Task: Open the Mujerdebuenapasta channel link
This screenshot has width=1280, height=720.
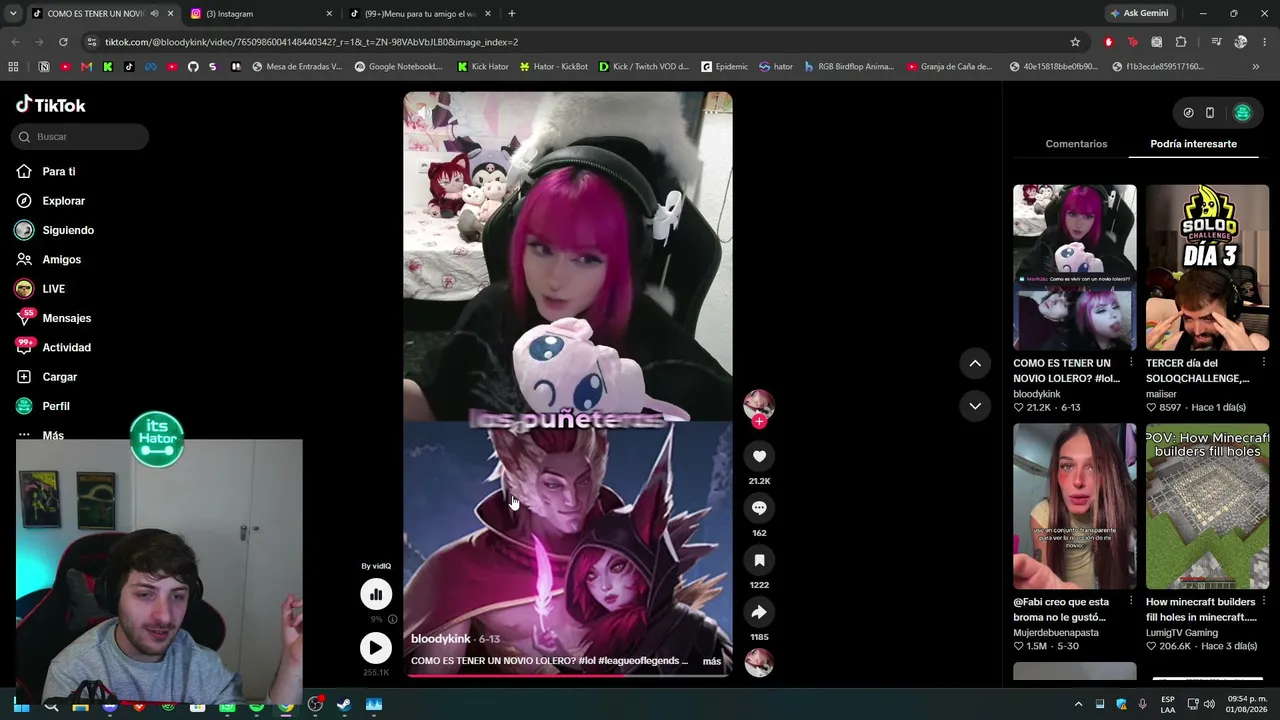Action: pyautogui.click(x=1056, y=633)
